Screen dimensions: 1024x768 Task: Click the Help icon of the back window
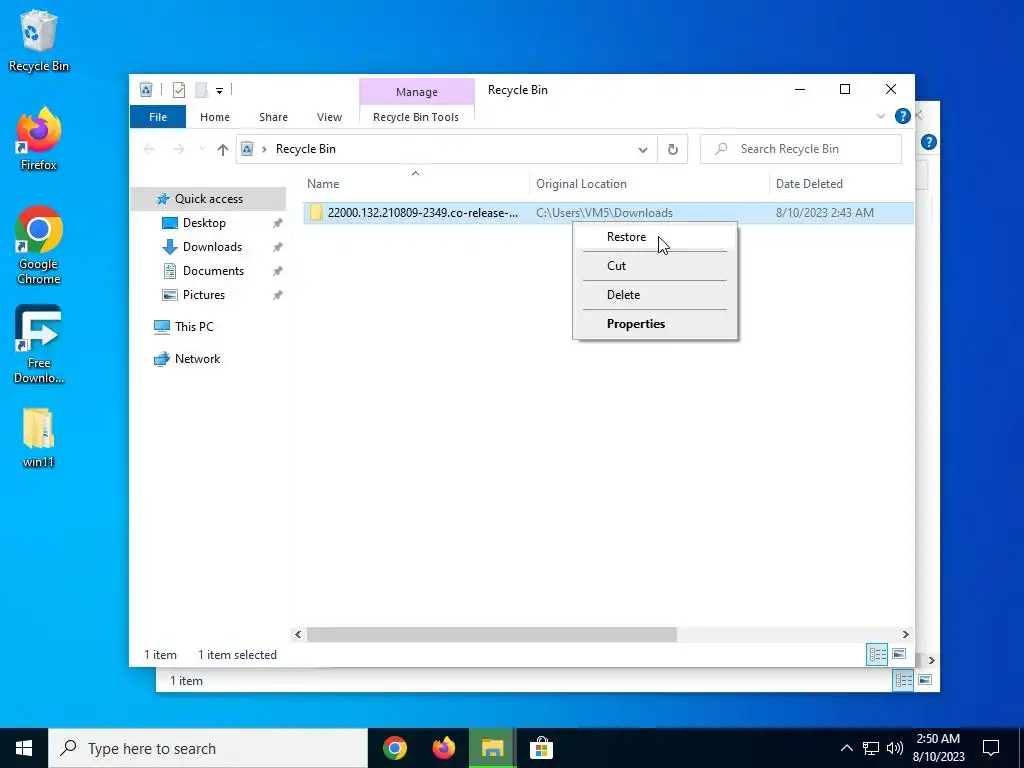(929, 142)
